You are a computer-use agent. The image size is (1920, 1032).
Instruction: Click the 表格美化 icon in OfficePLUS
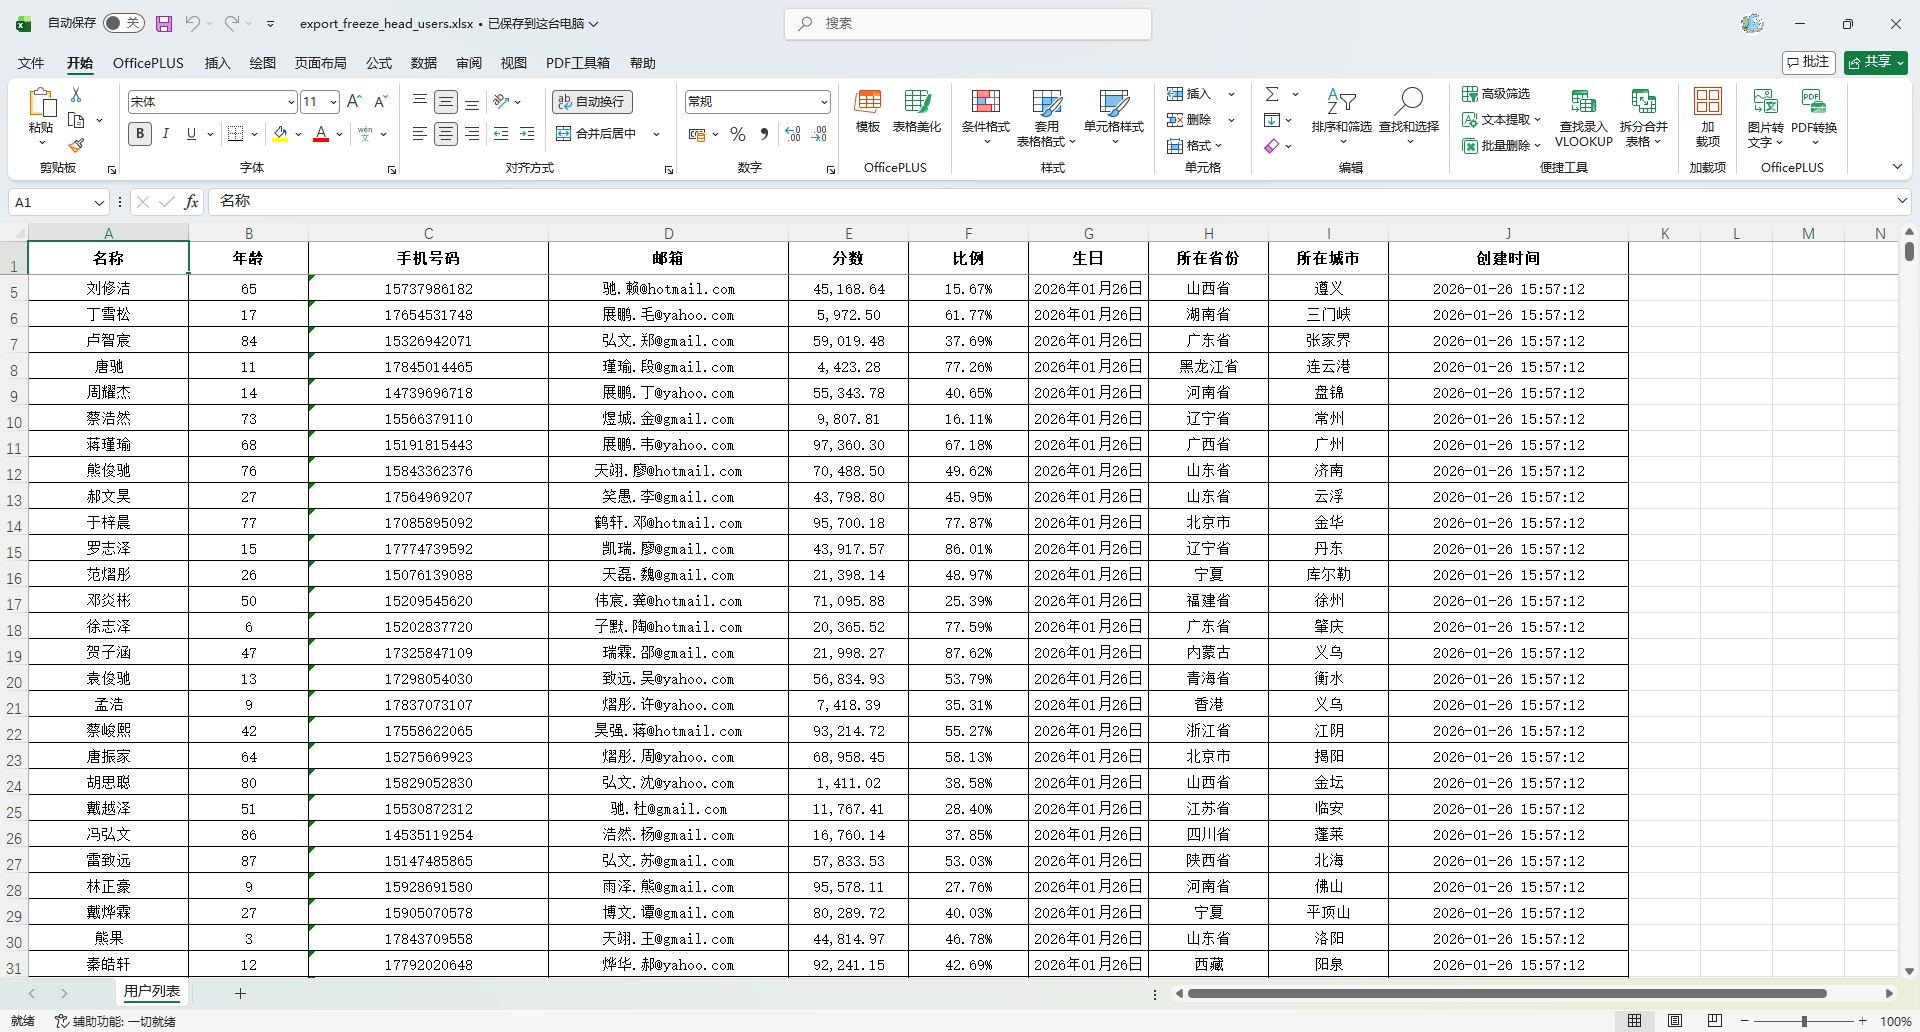pos(916,102)
